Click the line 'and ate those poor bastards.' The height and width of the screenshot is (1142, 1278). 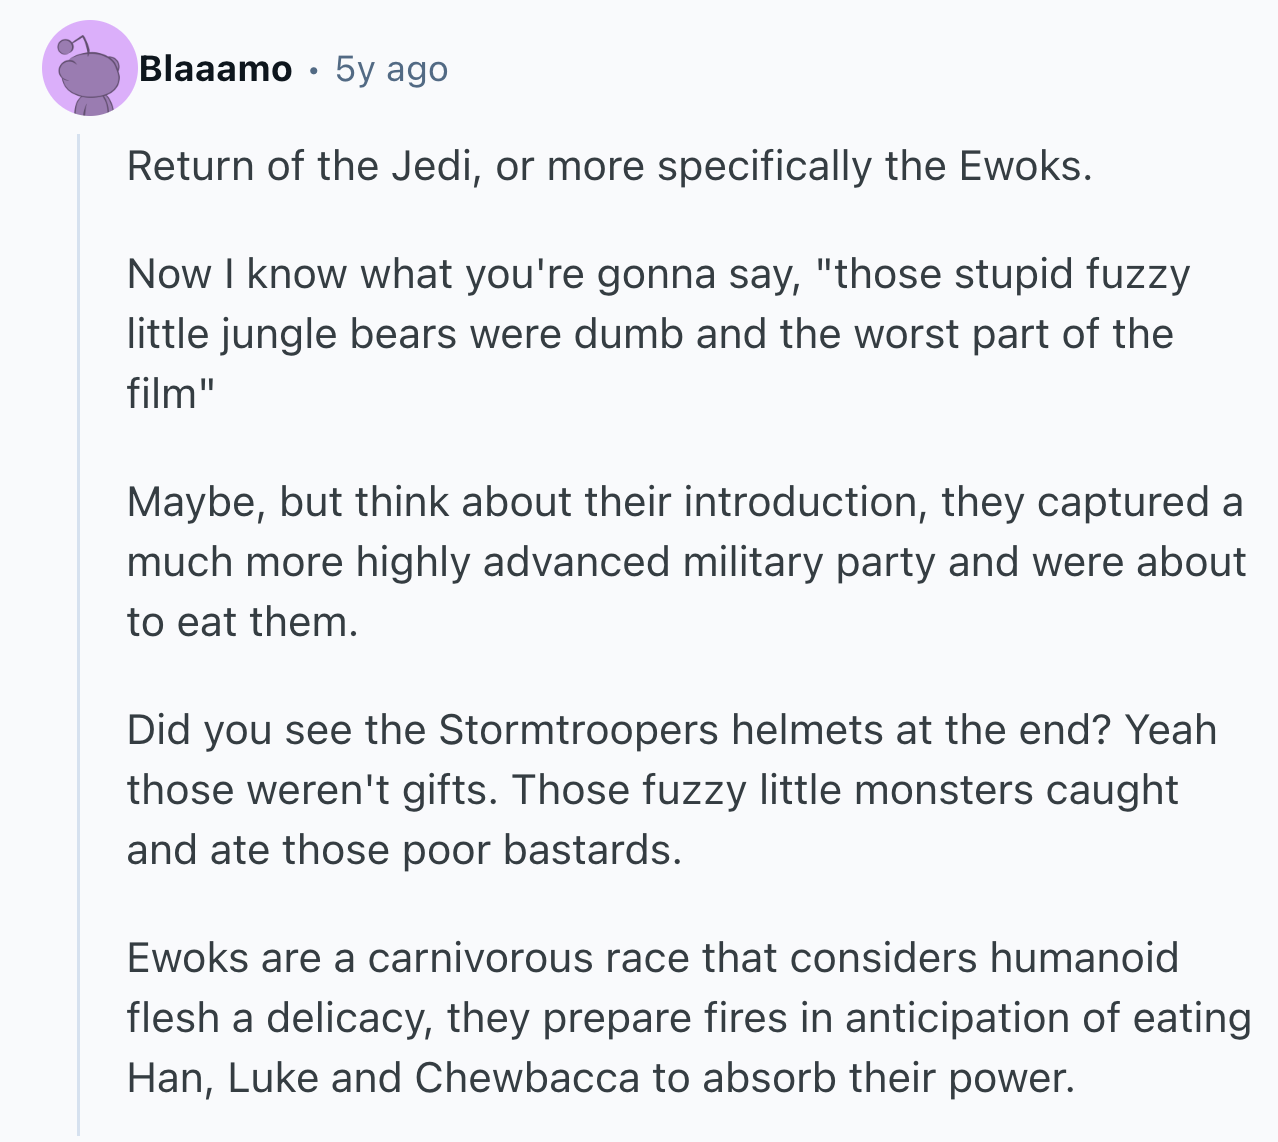404,850
